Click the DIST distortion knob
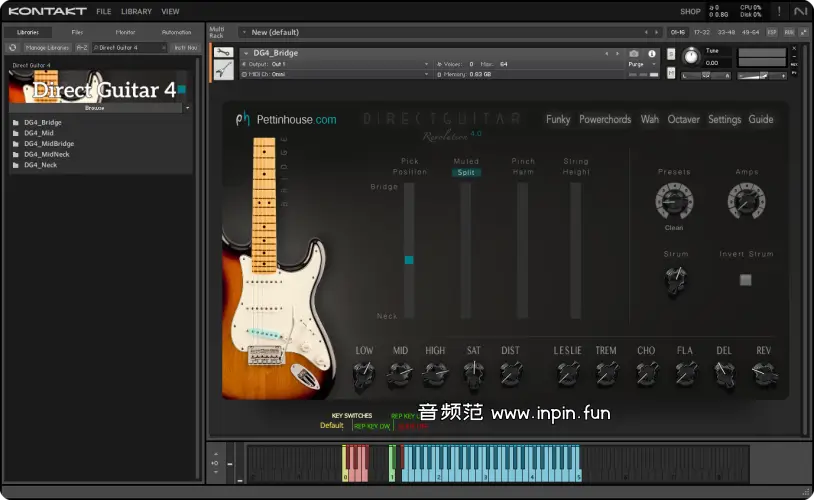Viewport: 814px width, 500px height. click(x=510, y=374)
